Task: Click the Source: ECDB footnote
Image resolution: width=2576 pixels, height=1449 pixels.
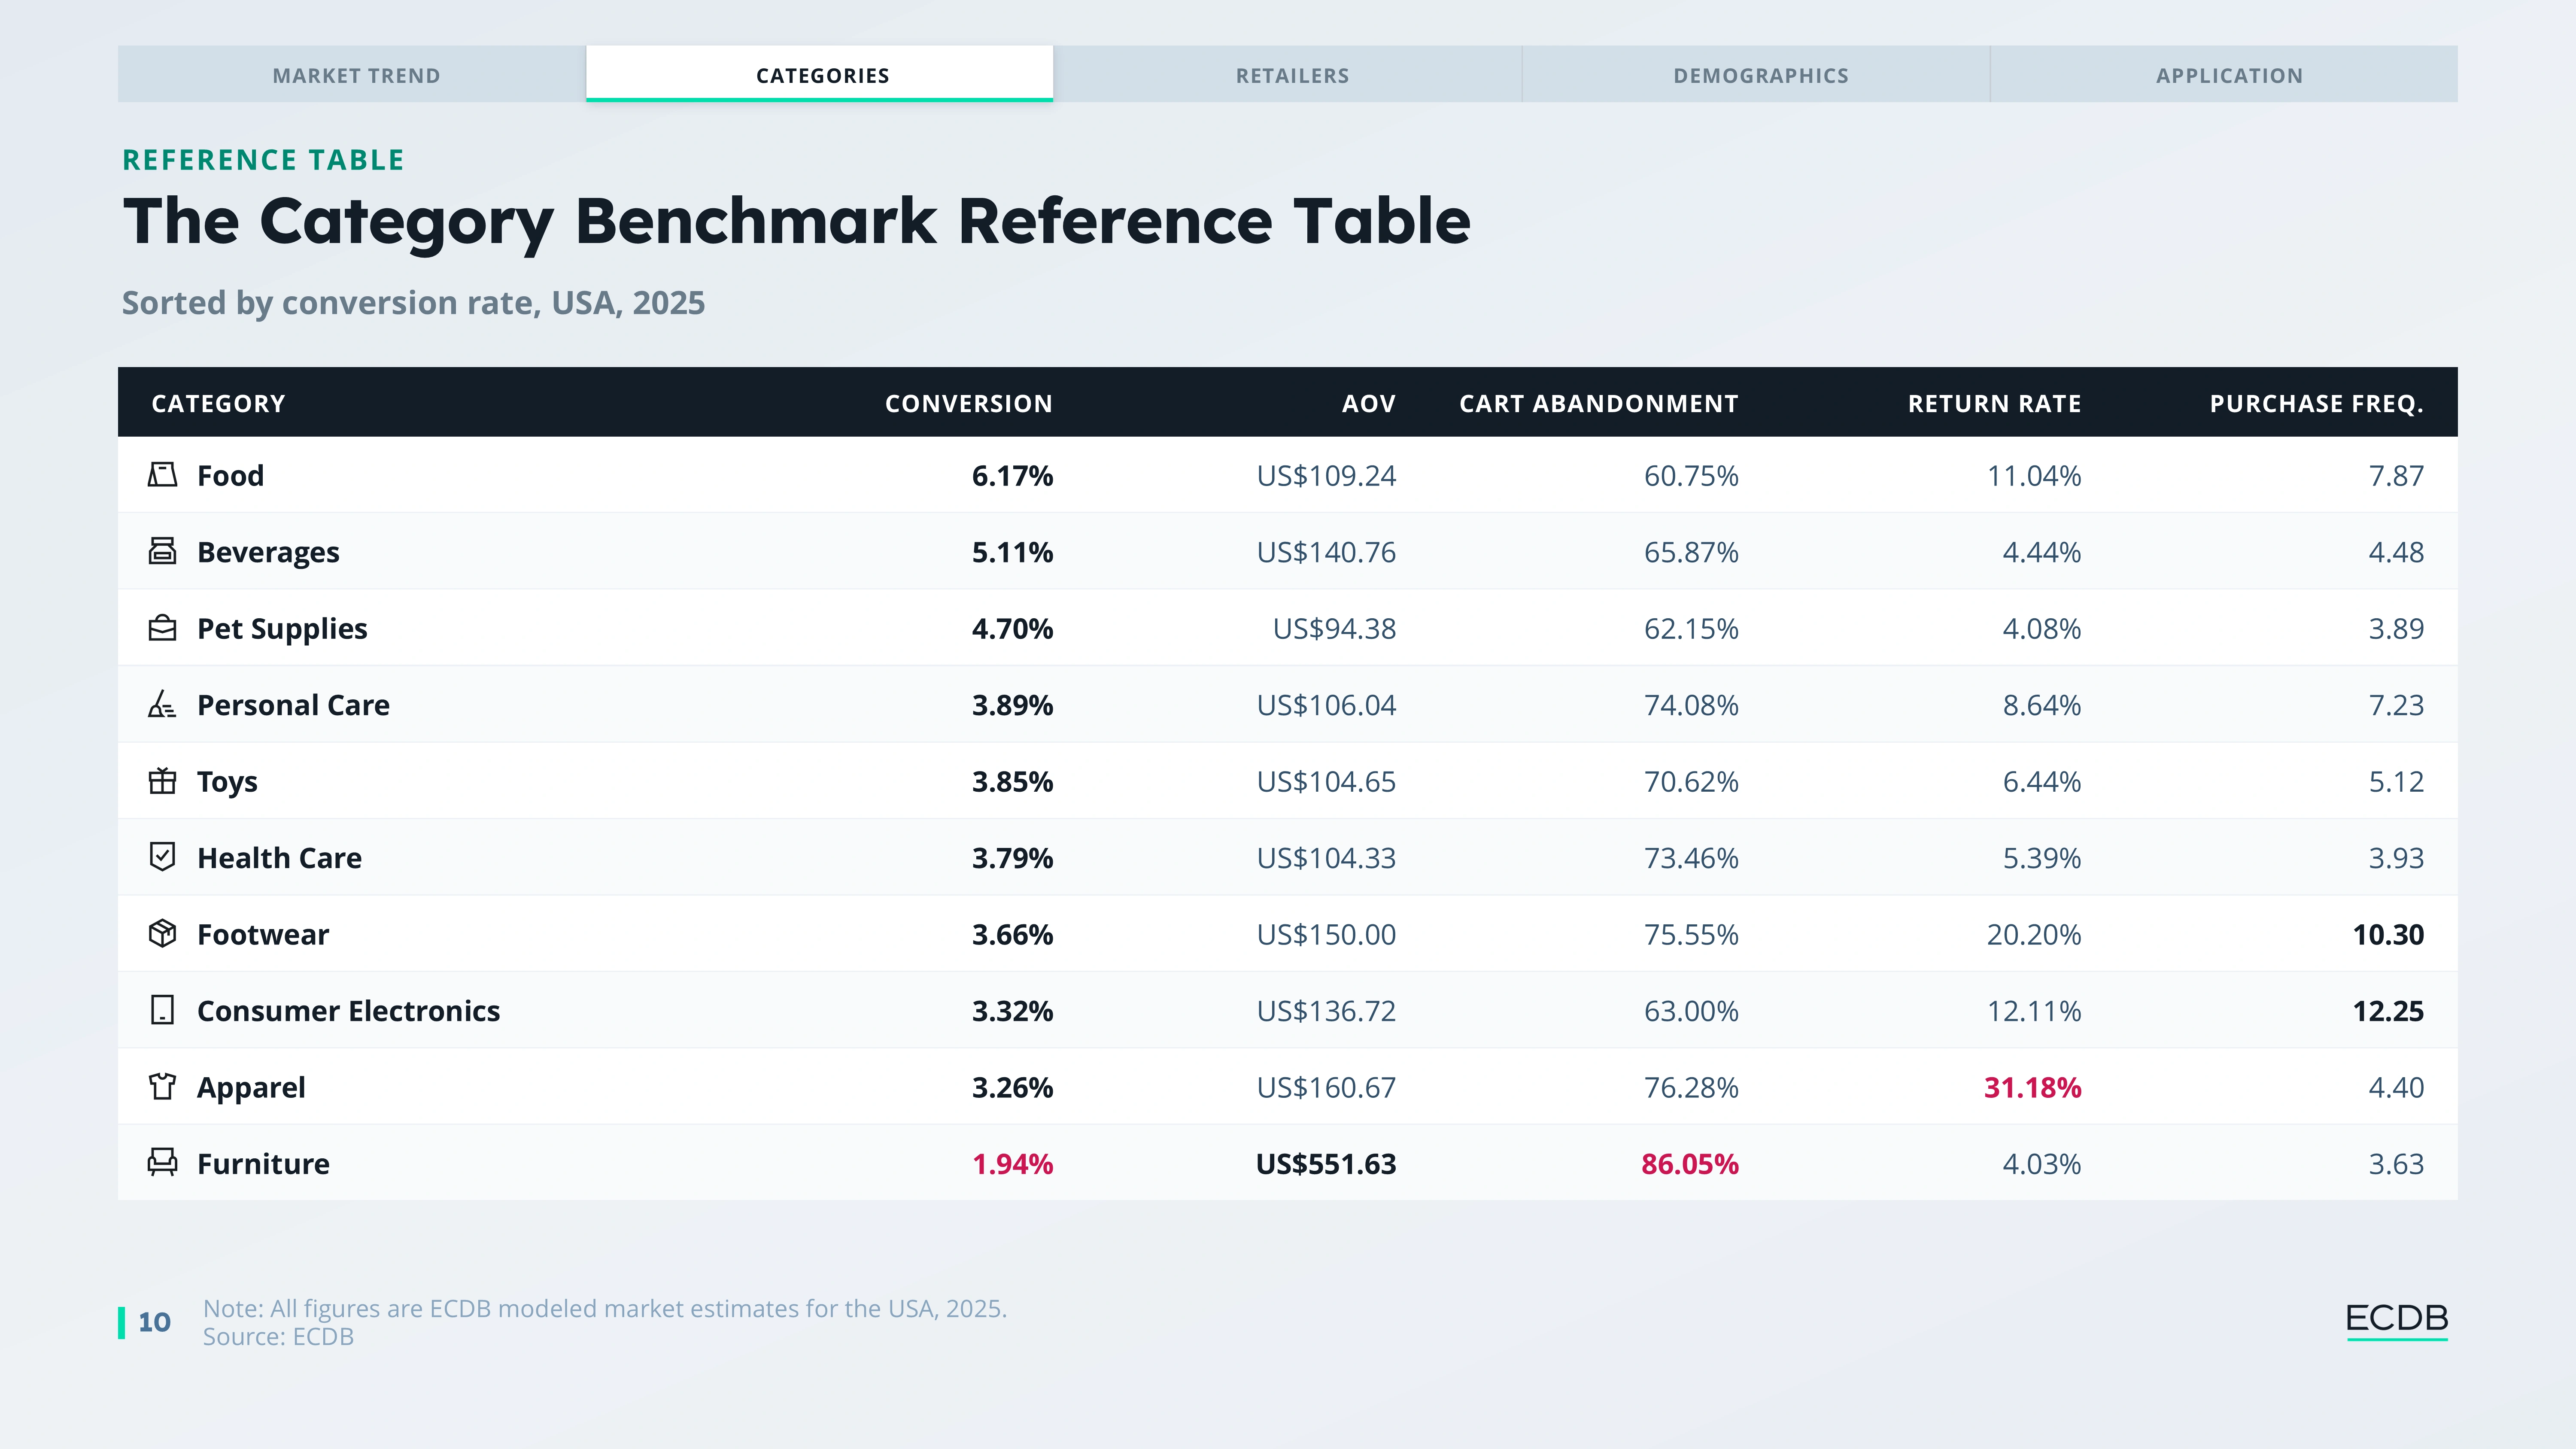Action: point(278,1337)
